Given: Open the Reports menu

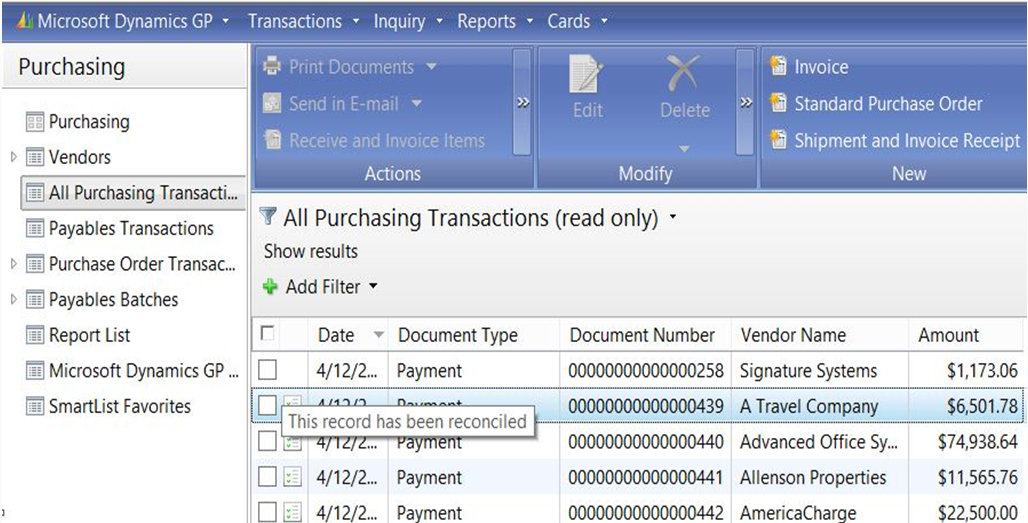Looking at the screenshot, I should coord(496,21).
